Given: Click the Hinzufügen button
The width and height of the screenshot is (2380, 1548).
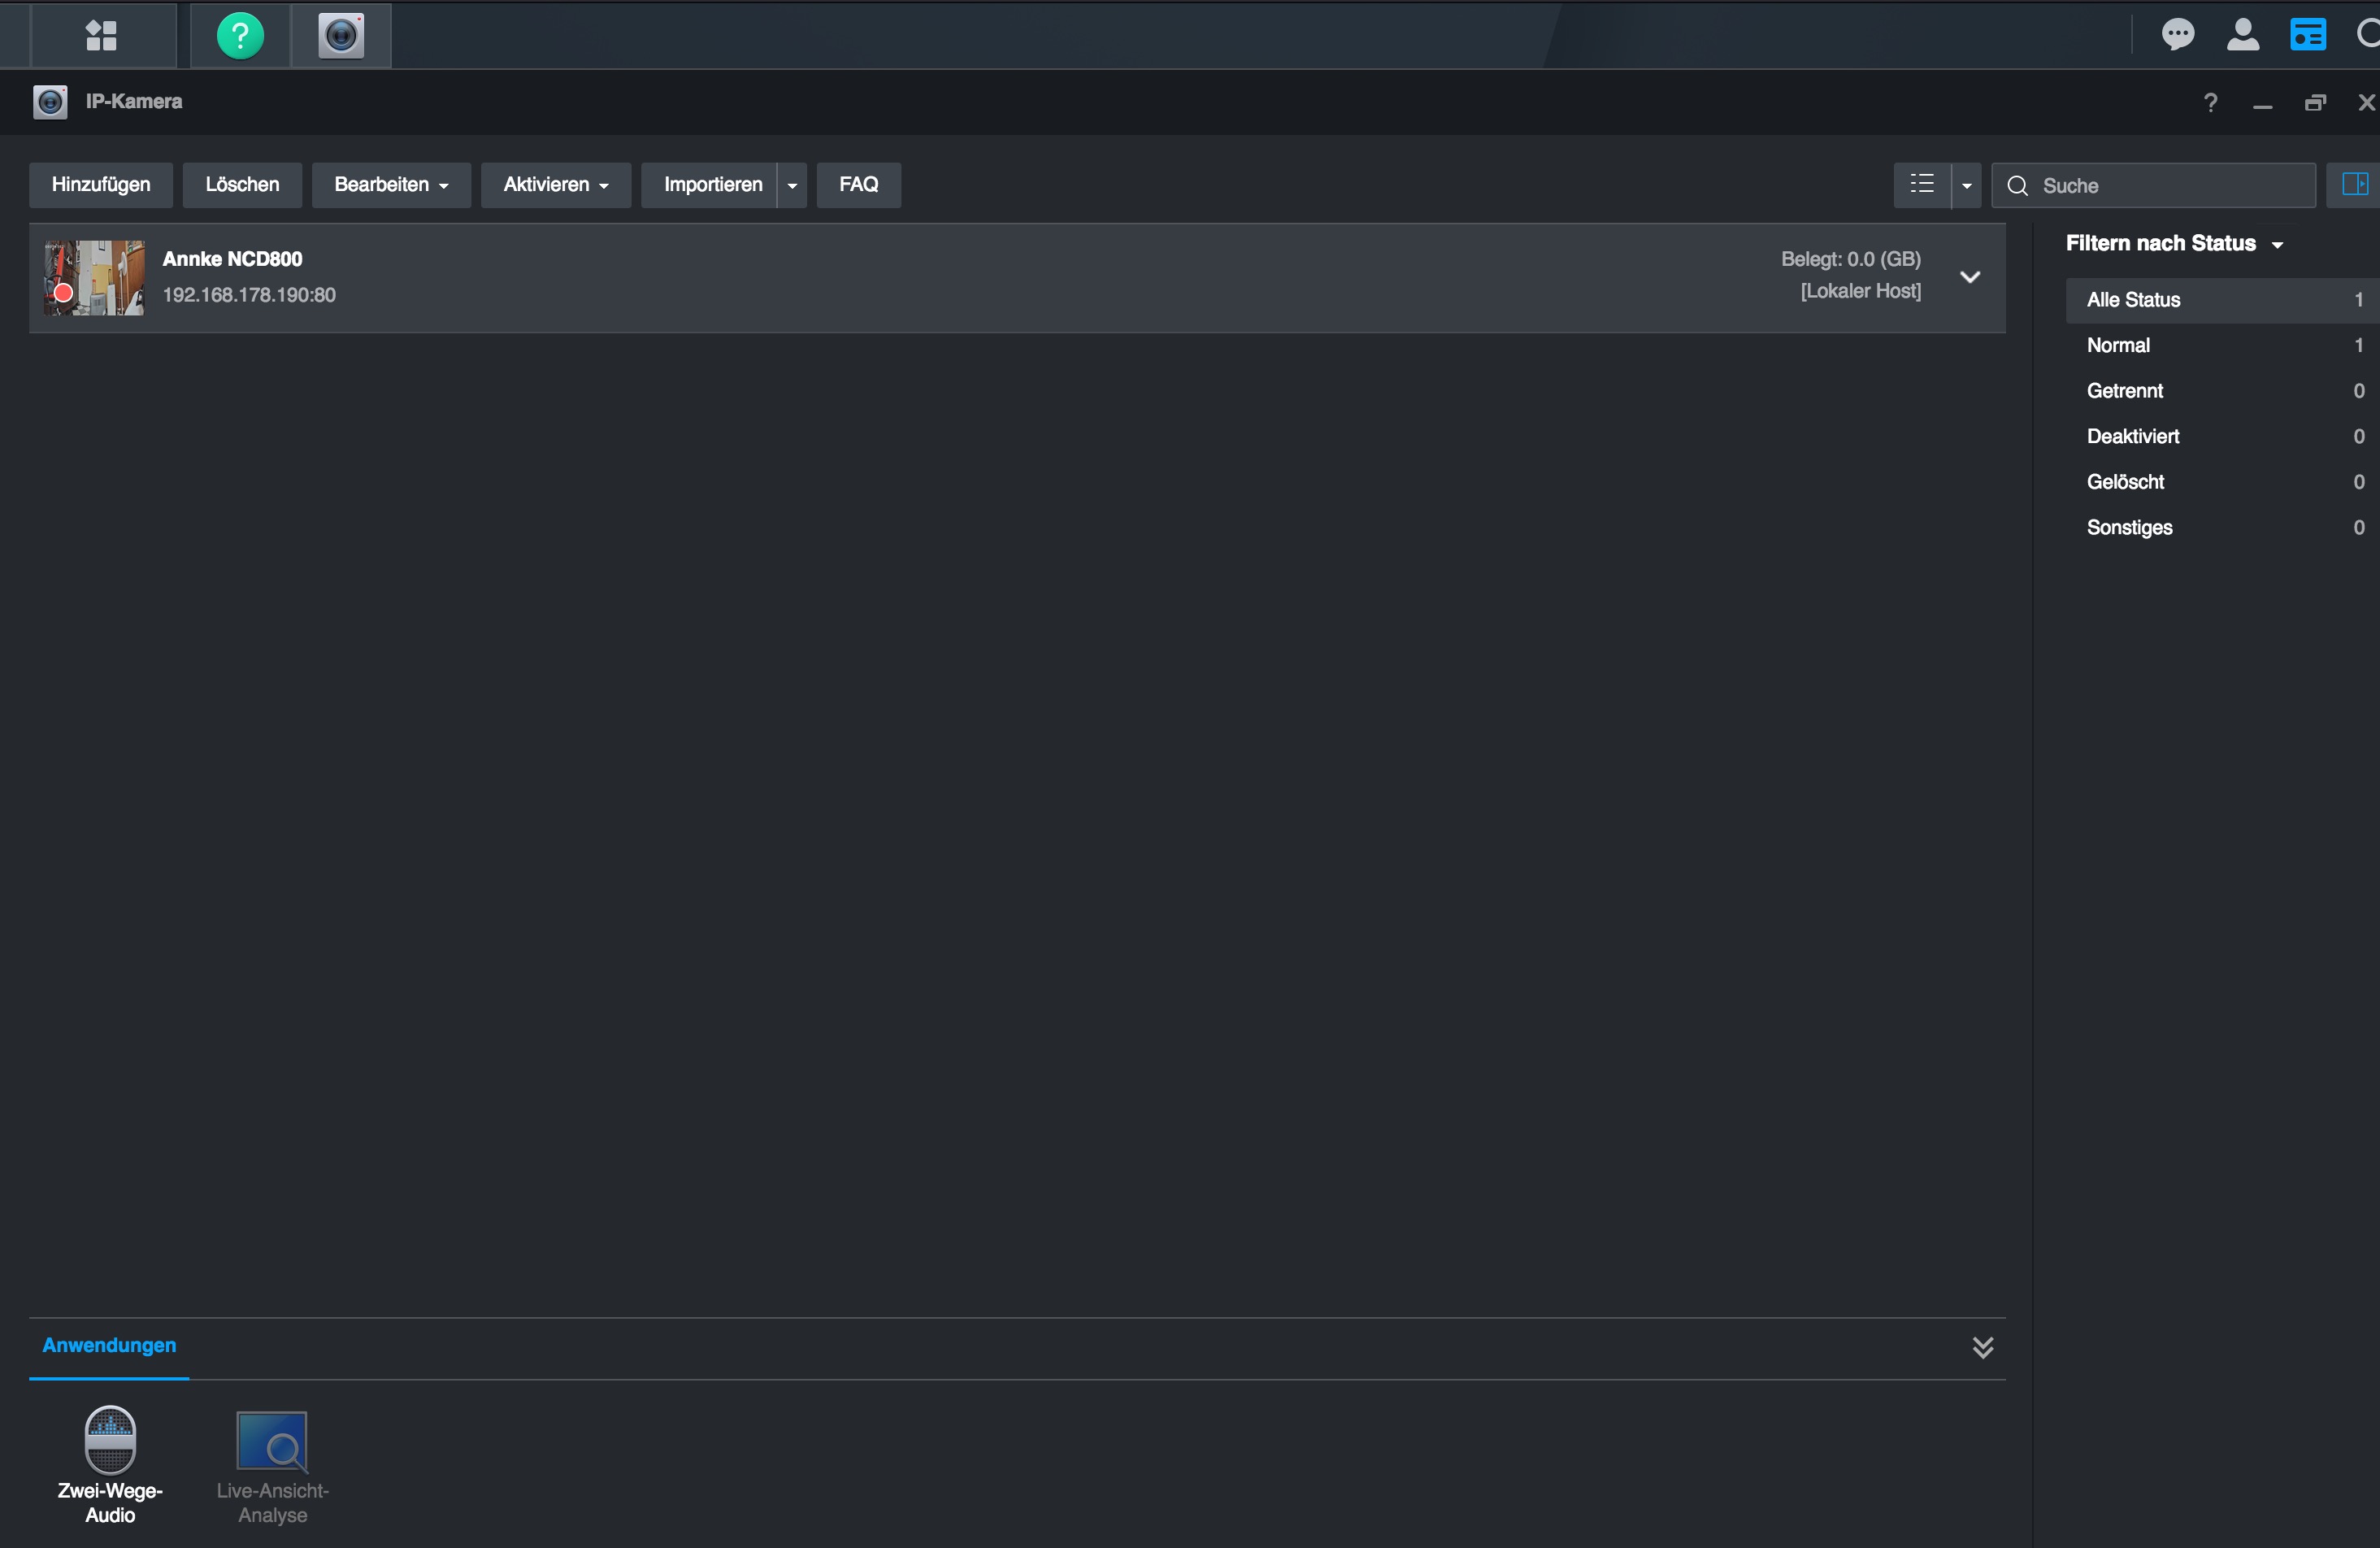Looking at the screenshot, I should coord(101,185).
